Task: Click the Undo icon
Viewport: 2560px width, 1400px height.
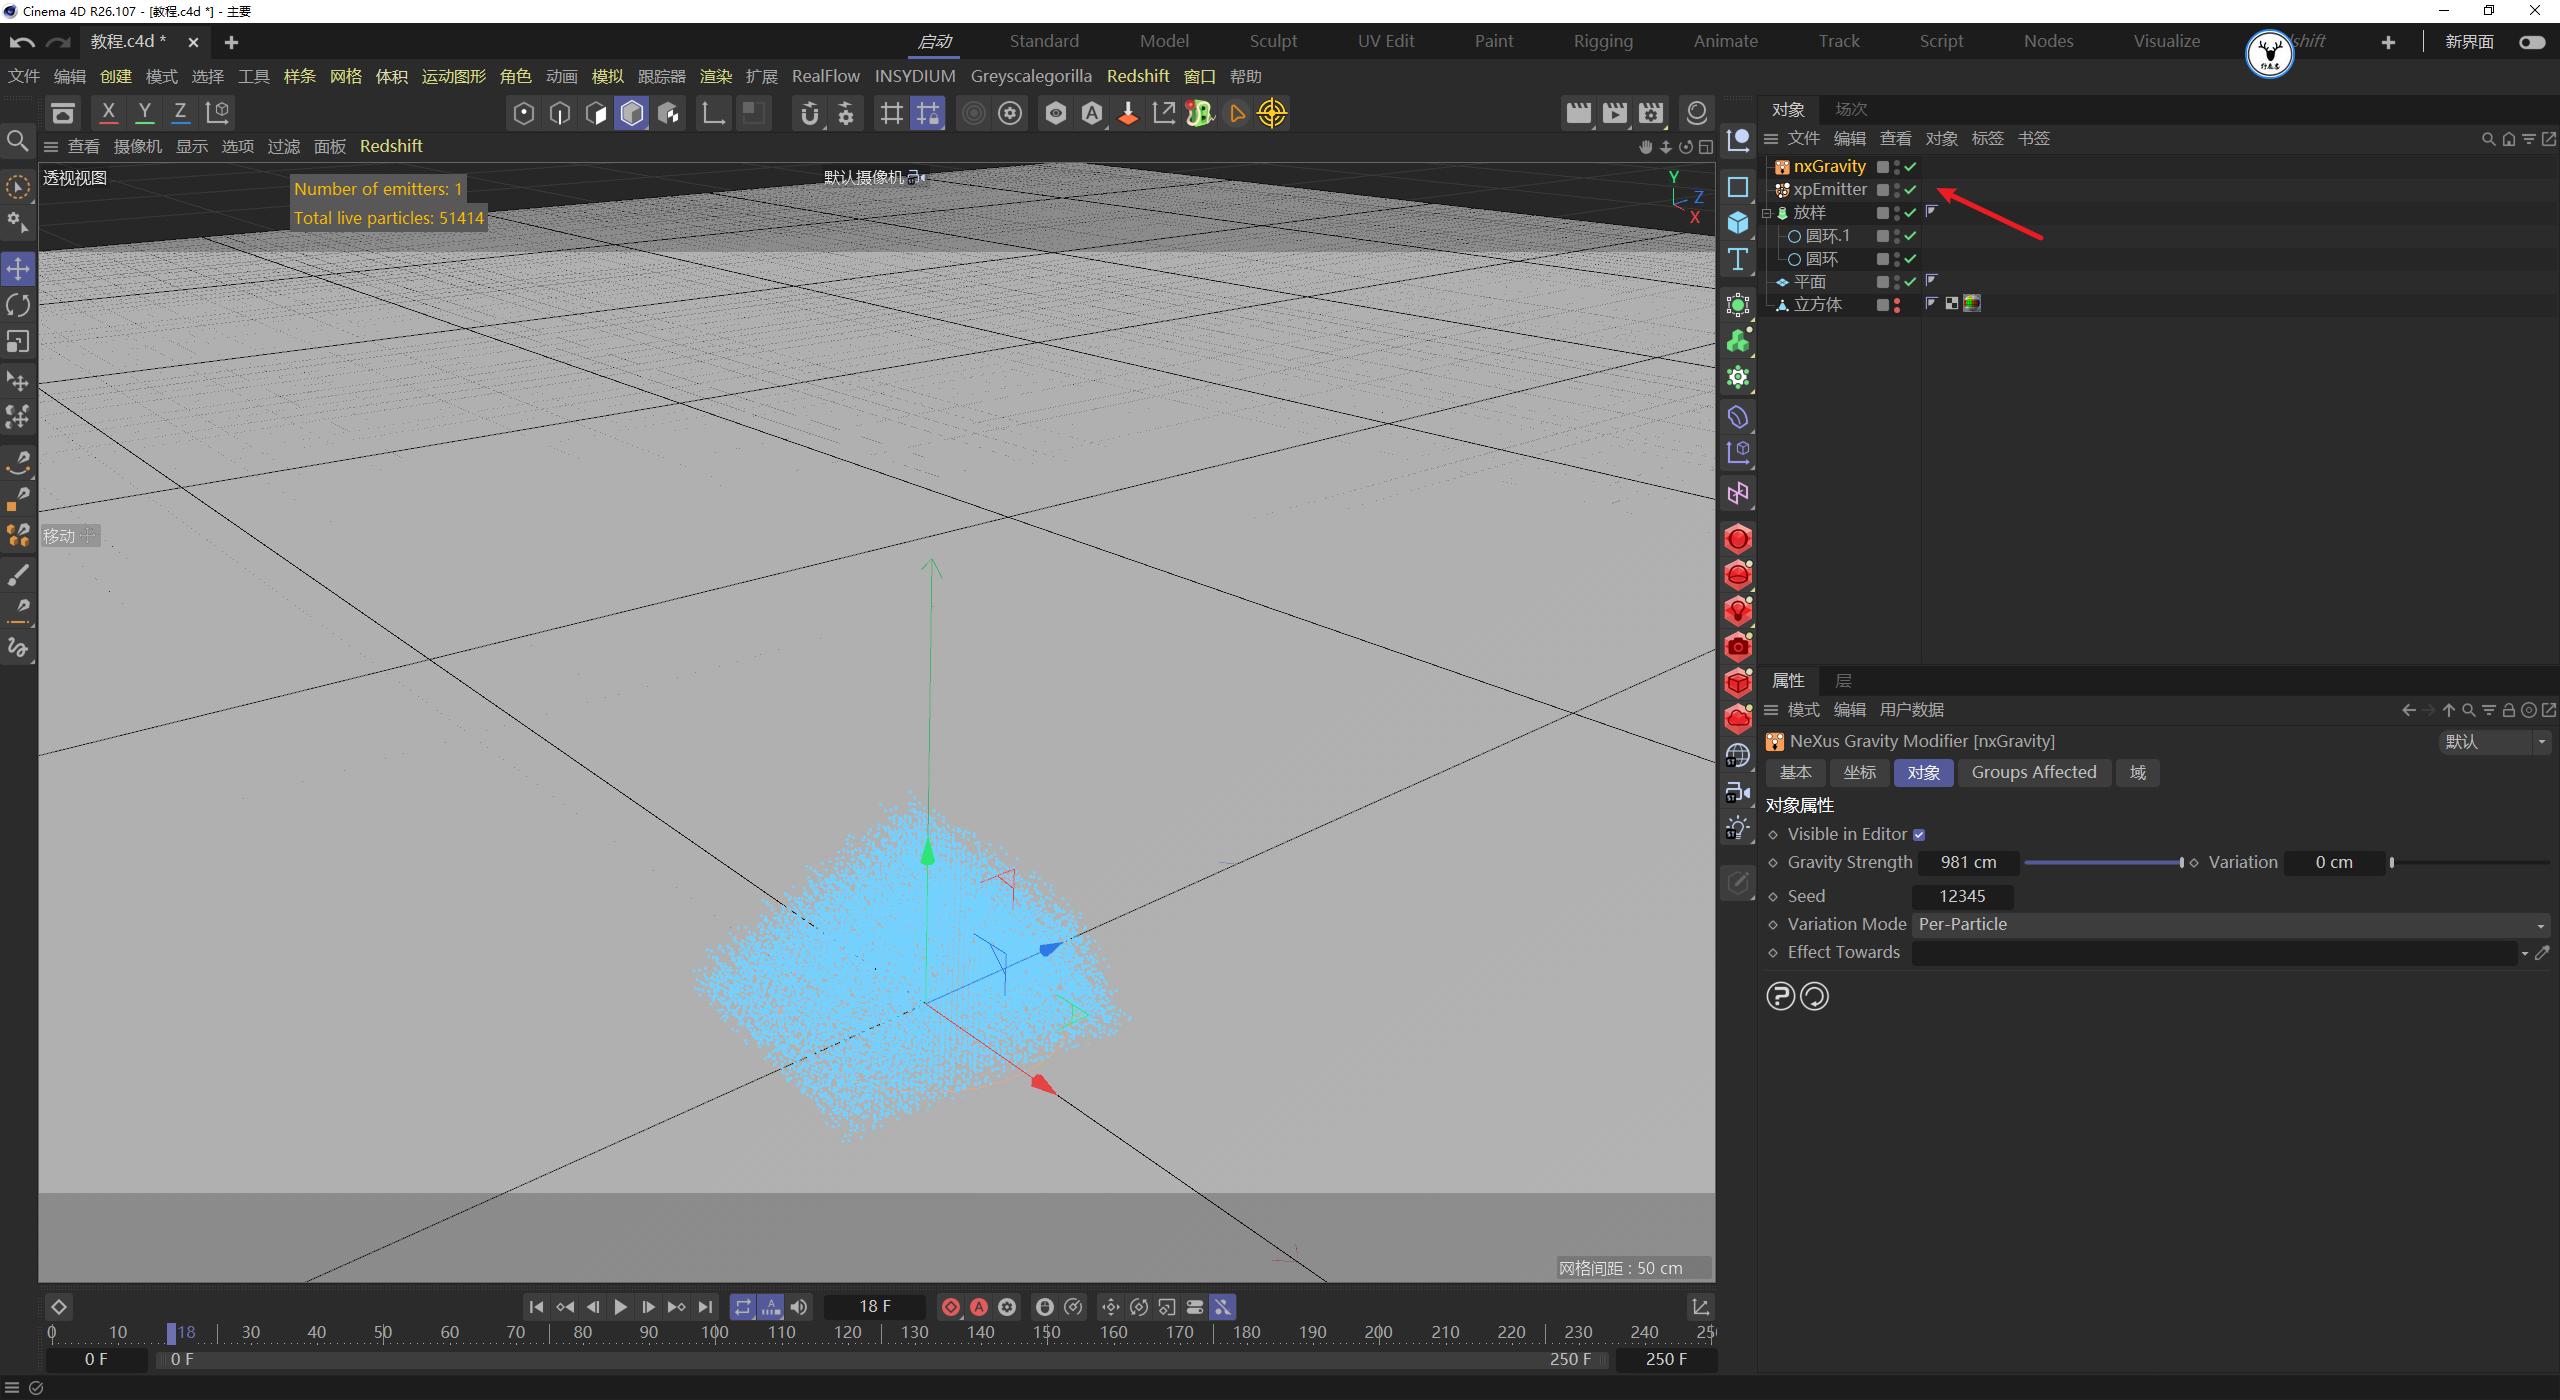Action: click(20, 41)
